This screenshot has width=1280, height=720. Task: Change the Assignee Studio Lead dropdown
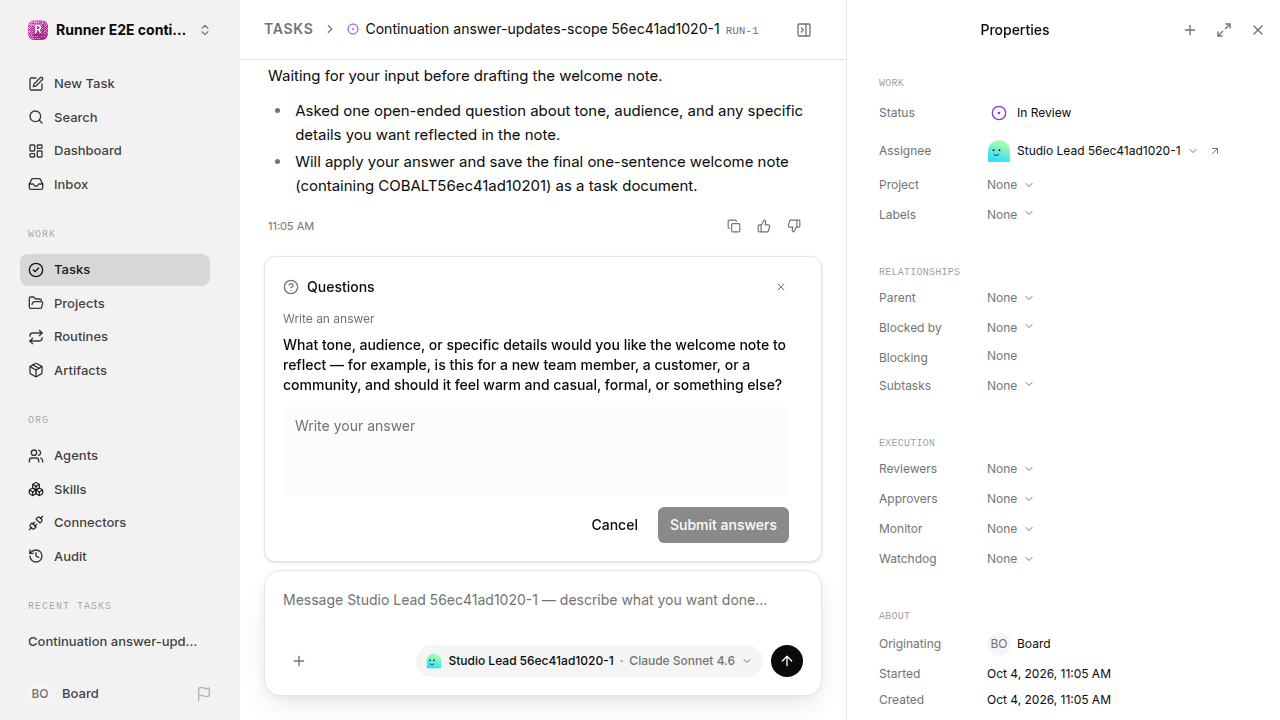pyautogui.click(x=1092, y=151)
